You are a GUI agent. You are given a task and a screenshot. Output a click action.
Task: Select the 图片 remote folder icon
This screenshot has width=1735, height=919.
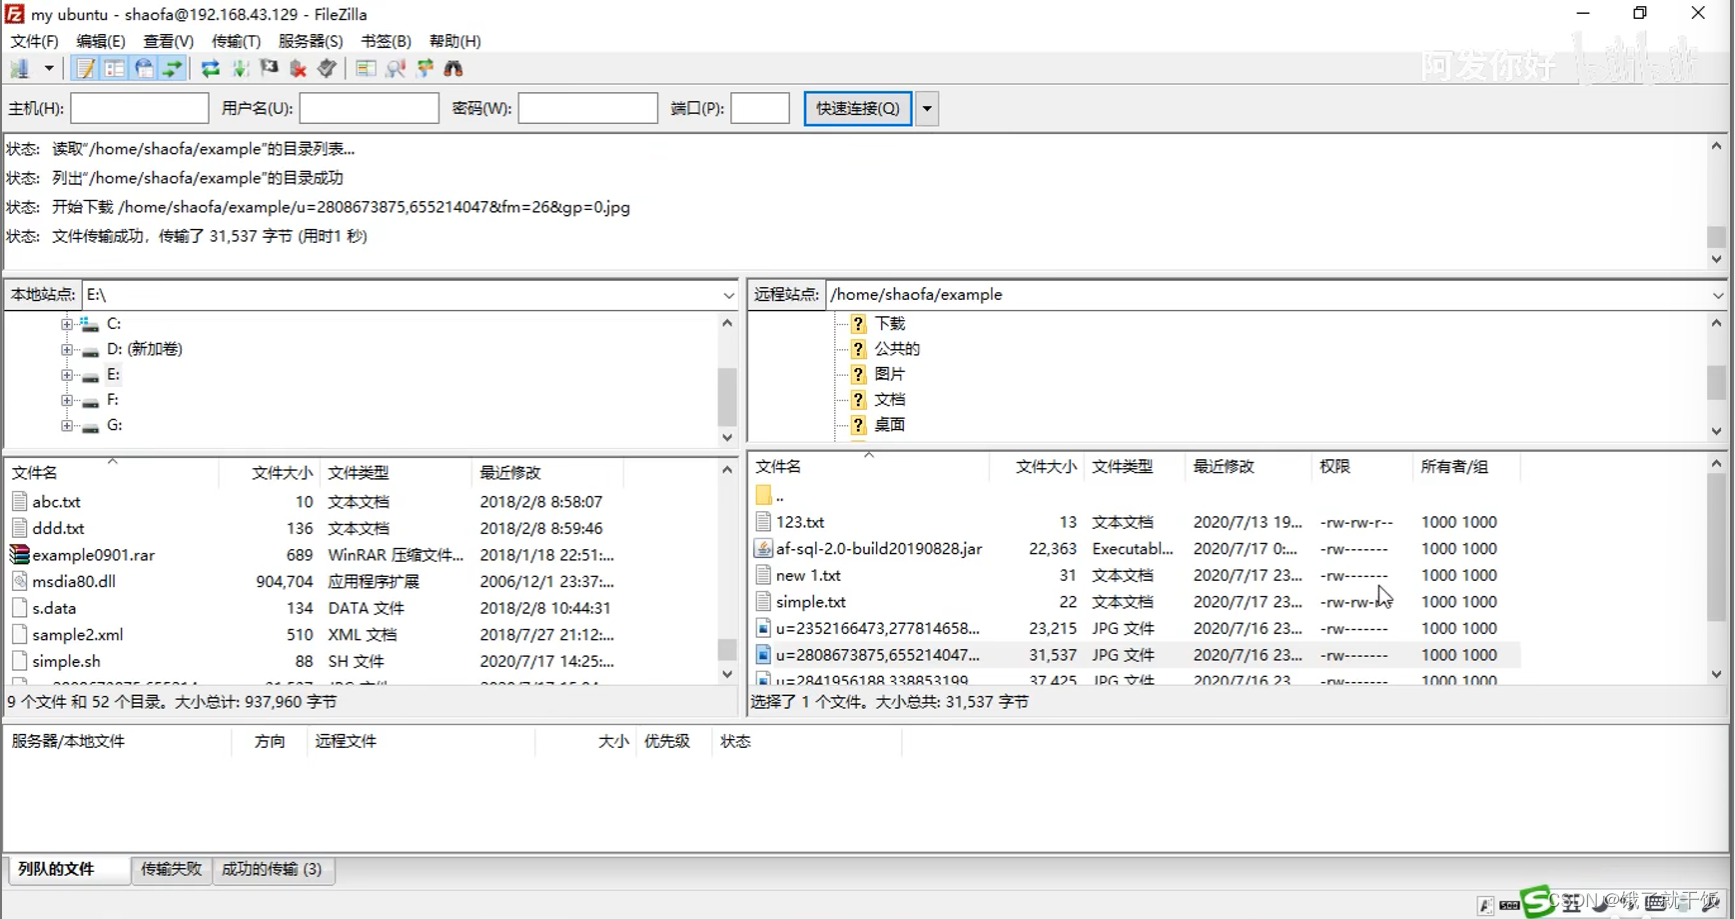(x=858, y=374)
